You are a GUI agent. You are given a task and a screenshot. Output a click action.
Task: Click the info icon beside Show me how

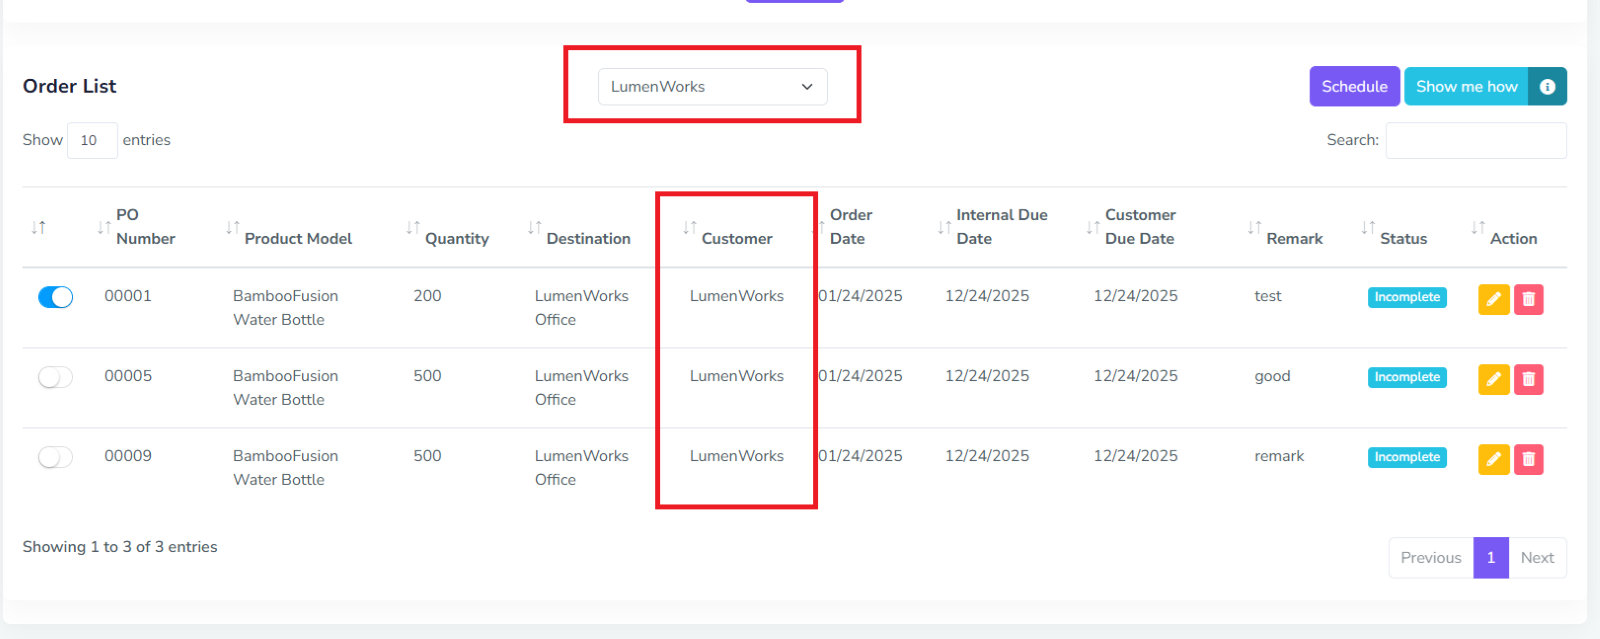[1547, 87]
